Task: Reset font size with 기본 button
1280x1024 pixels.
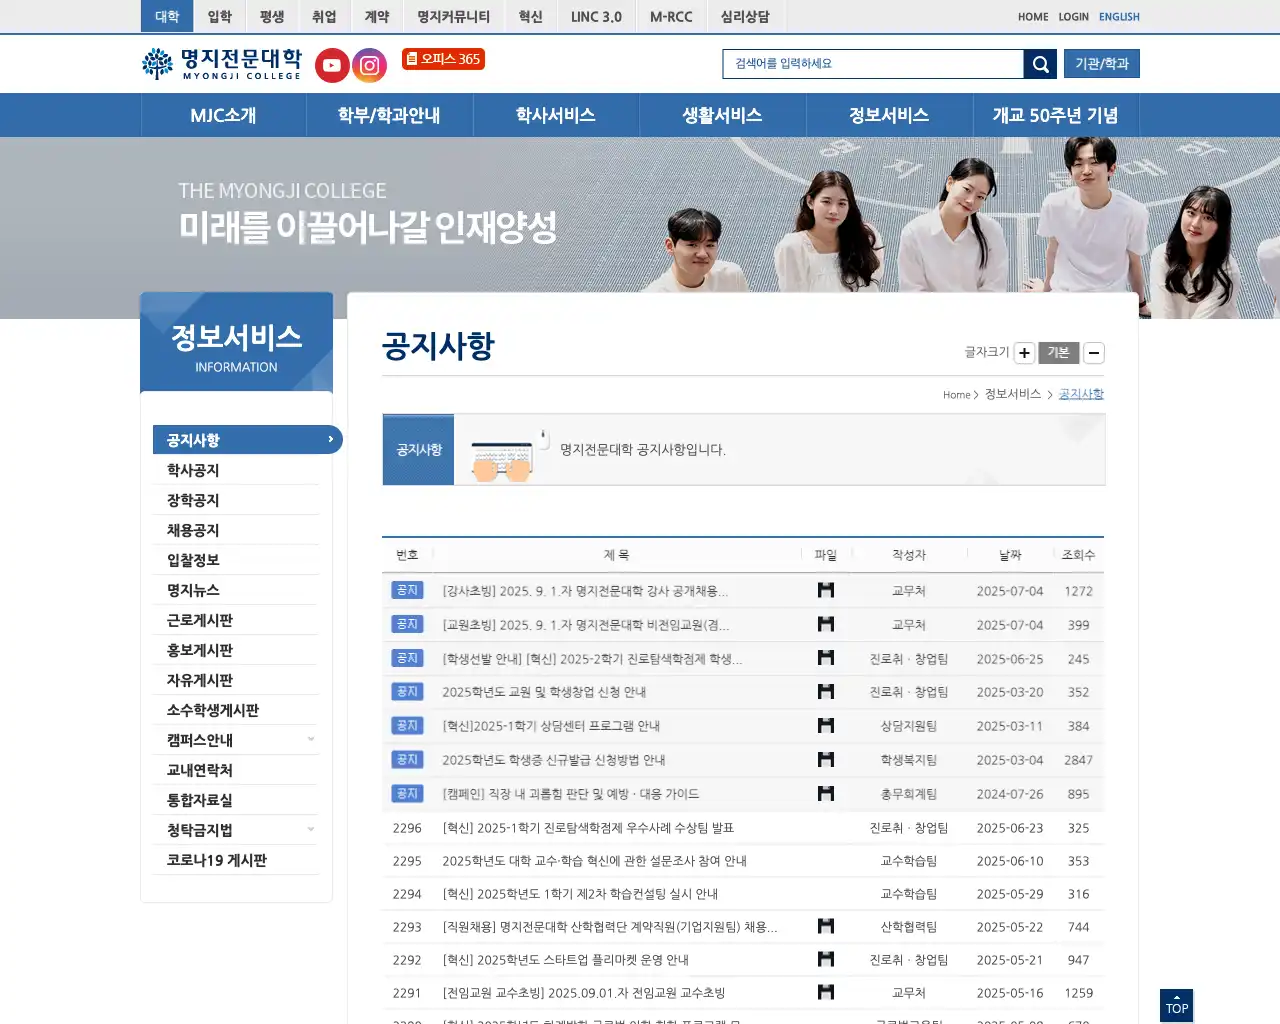Action: pyautogui.click(x=1059, y=353)
